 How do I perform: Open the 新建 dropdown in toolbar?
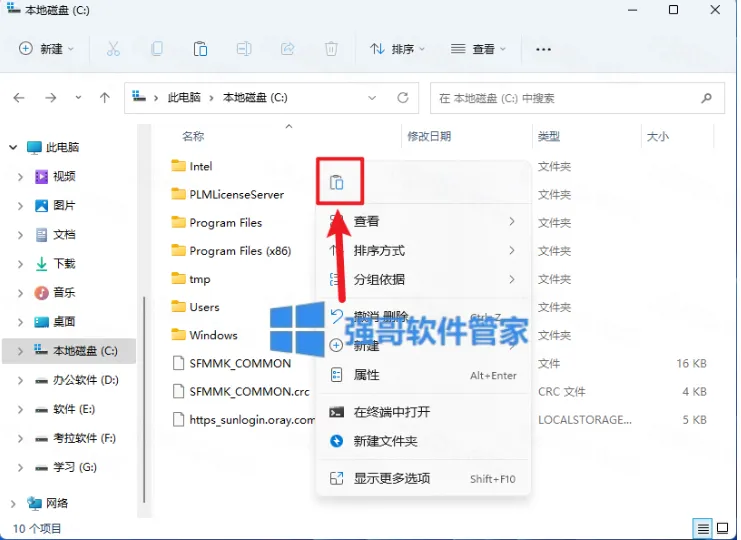point(46,49)
